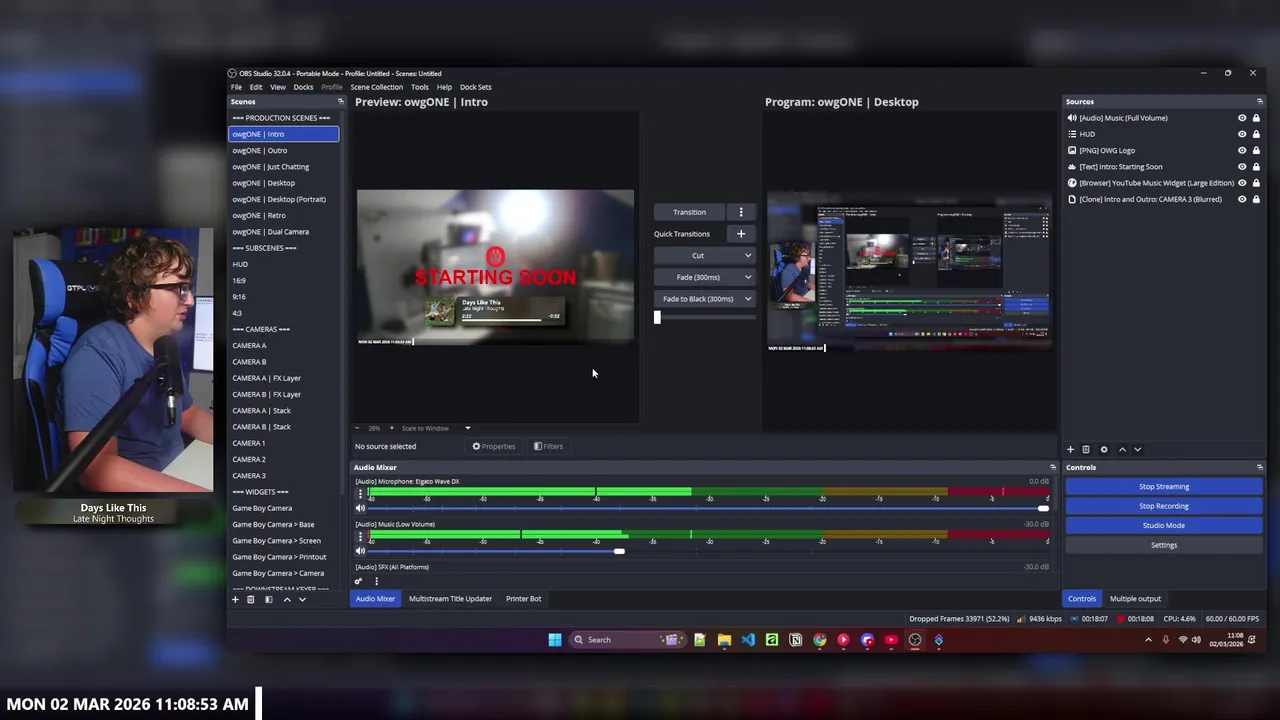Zoom in preview with plus icon
Image resolution: width=1280 pixels, height=720 pixels.
pos(391,428)
